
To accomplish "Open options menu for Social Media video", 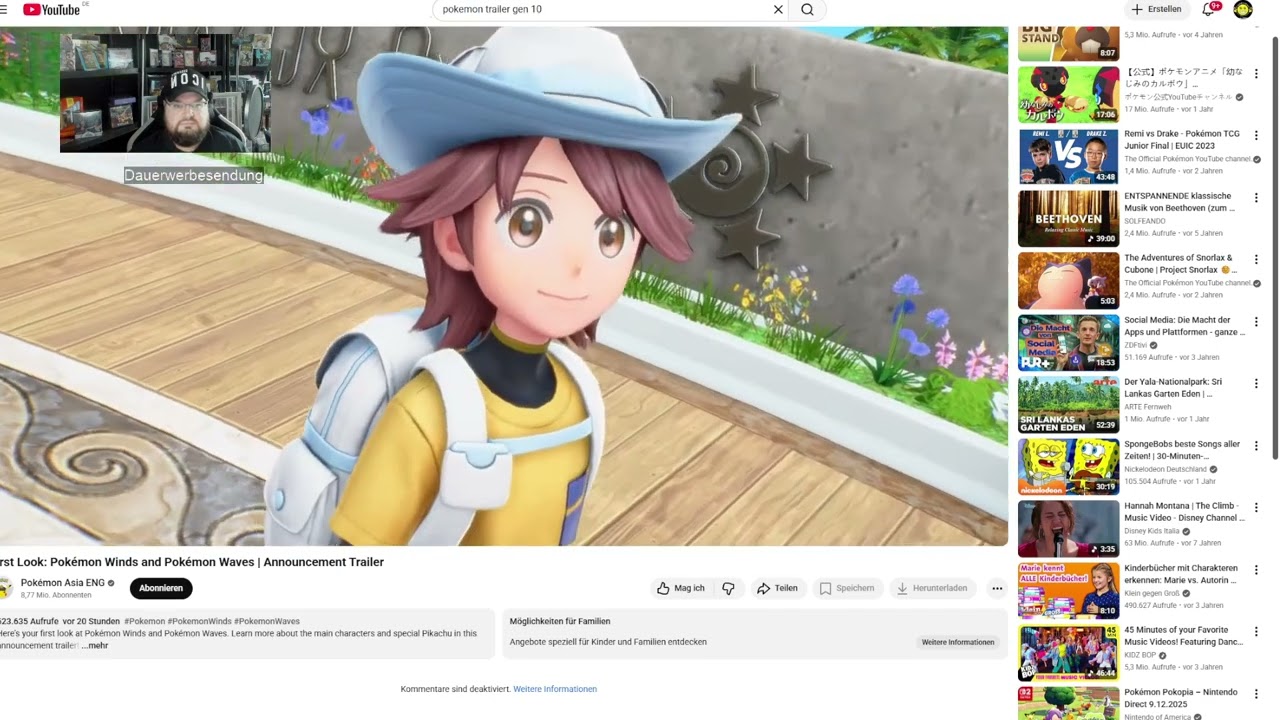I will 1256,321.
